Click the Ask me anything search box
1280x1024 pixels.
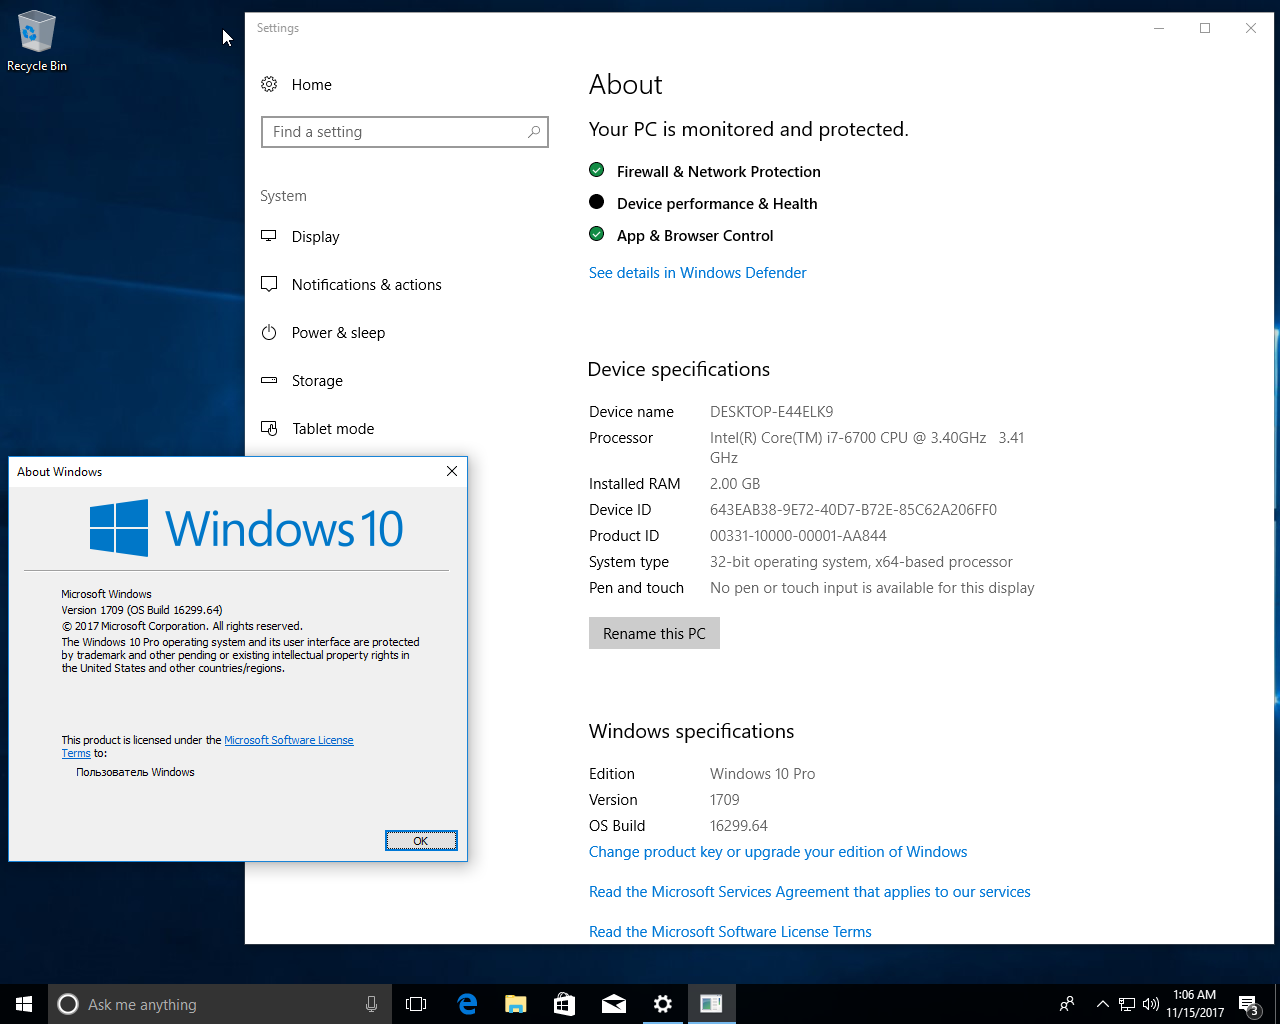coord(220,1004)
